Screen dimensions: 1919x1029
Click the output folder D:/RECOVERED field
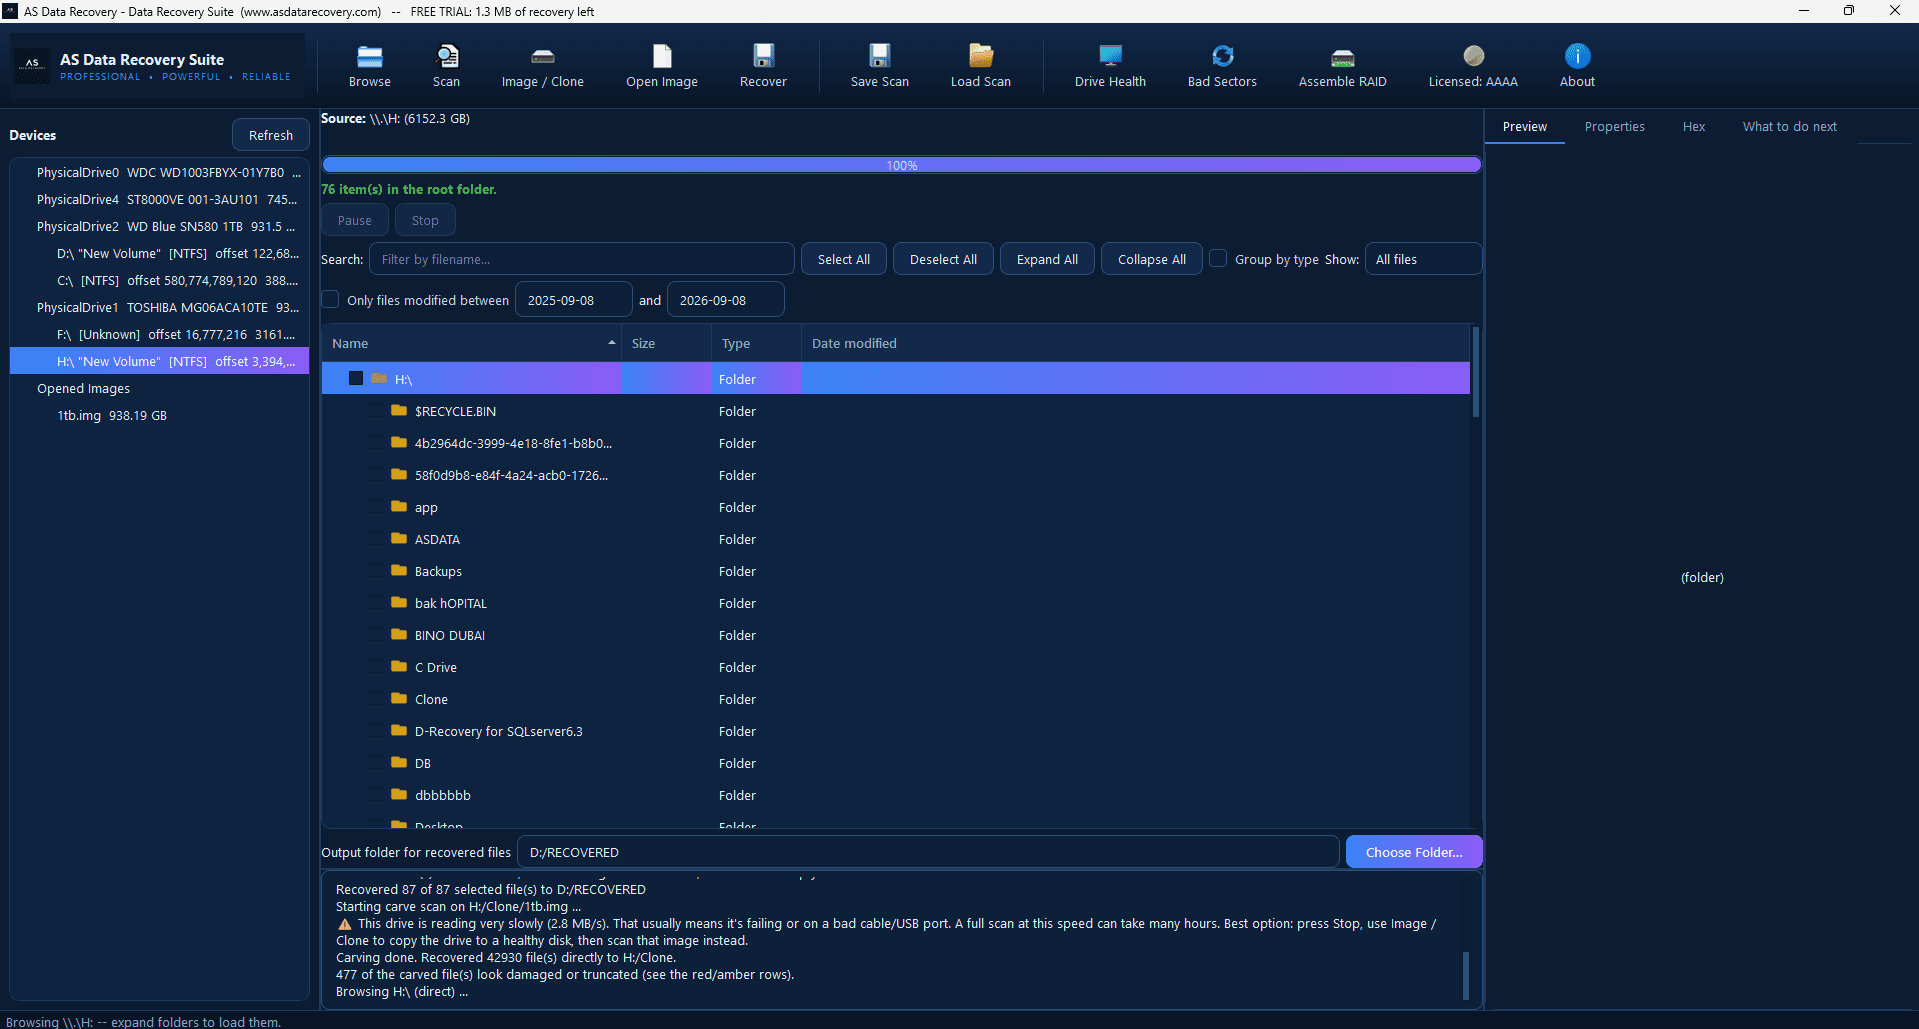tap(928, 852)
